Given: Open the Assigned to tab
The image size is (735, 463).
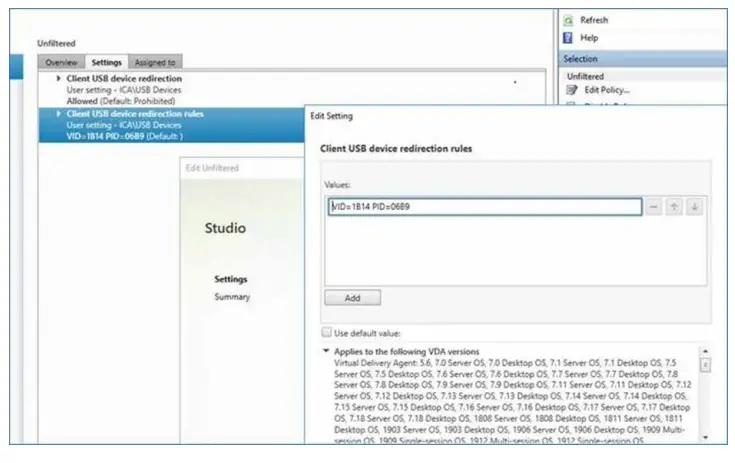Looking at the screenshot, I should tap(155, 62).
